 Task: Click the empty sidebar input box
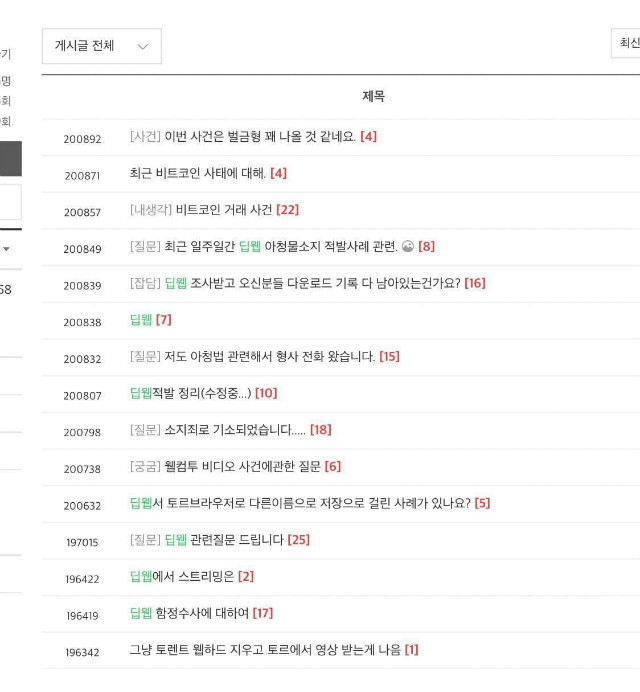11,202
